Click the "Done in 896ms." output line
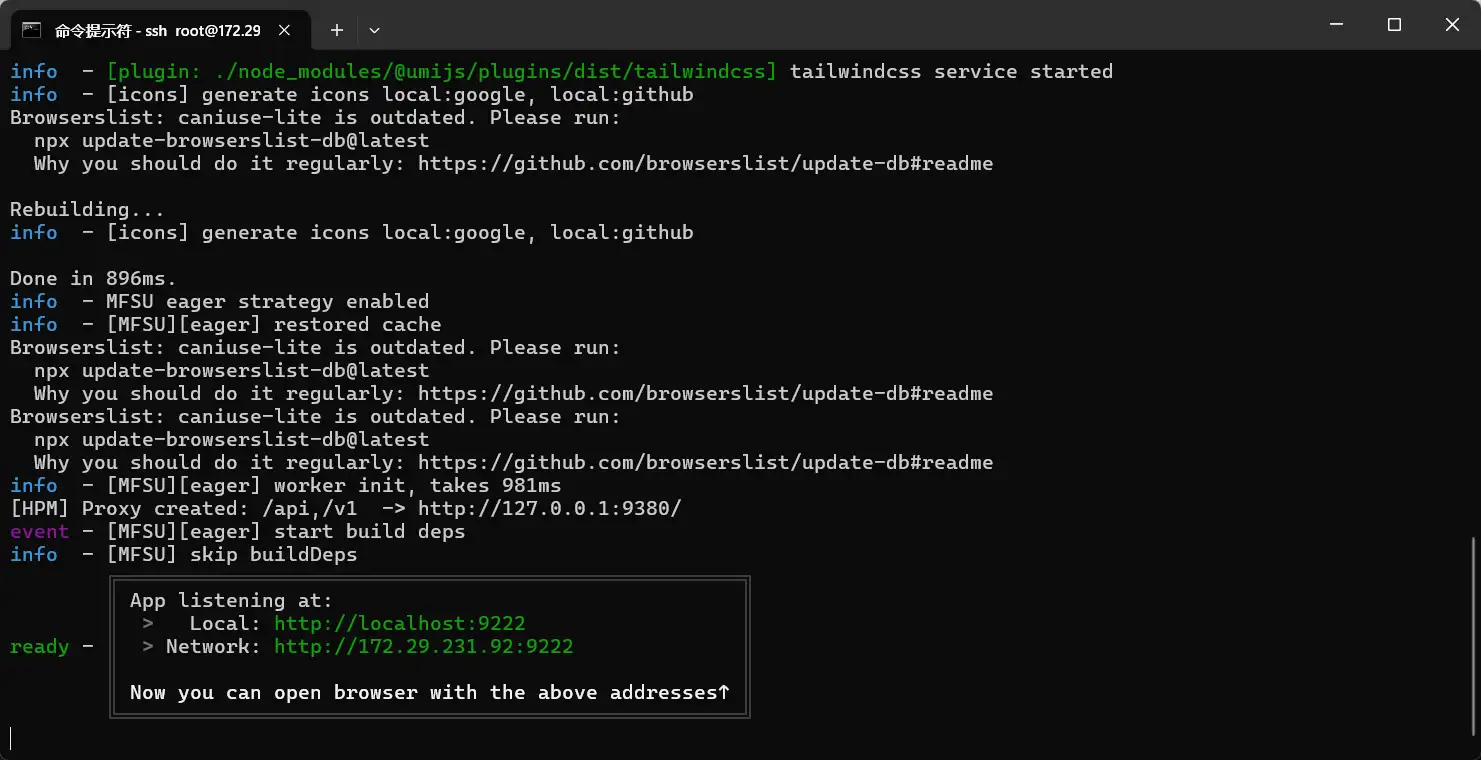The height and width of the screenshot is (760, 1481). [x=93, y=278]
